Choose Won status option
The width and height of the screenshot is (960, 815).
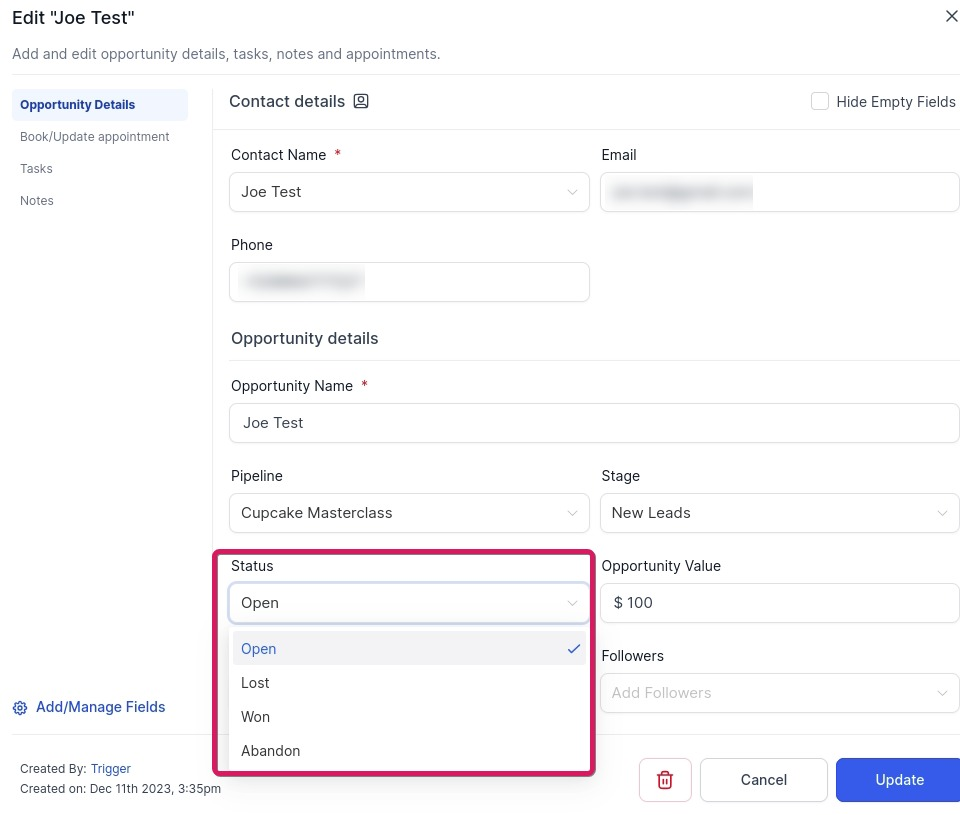point(409,716)
